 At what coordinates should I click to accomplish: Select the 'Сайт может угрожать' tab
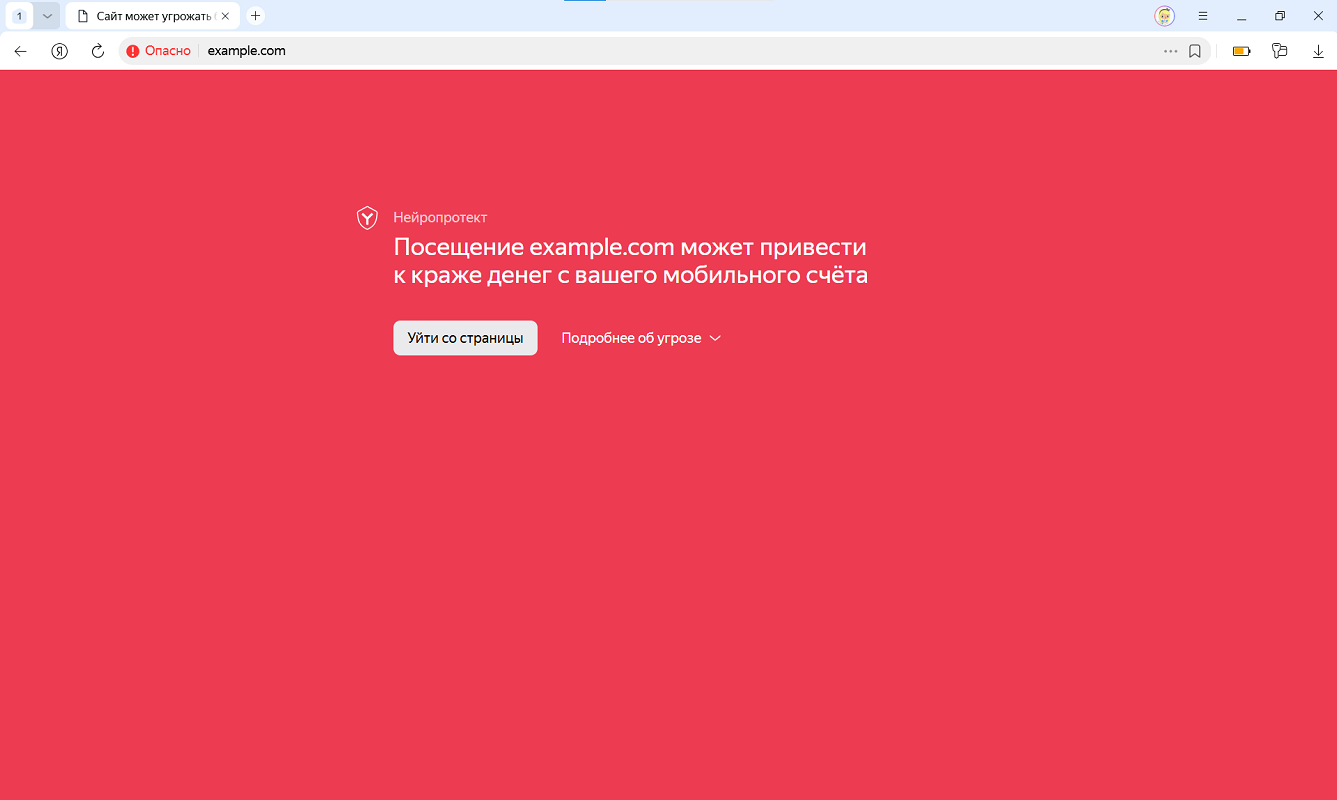pos(150,16)
